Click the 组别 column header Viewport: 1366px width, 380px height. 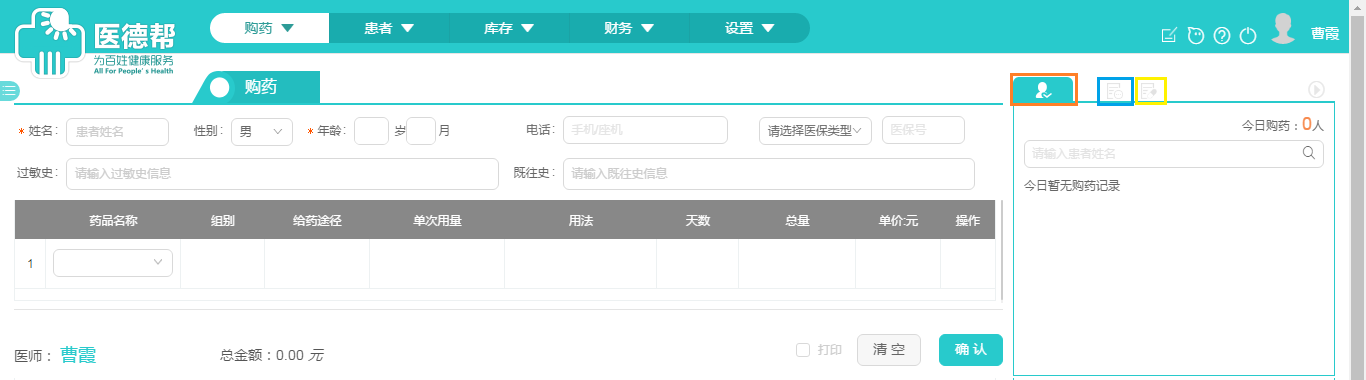coord(222,220)
